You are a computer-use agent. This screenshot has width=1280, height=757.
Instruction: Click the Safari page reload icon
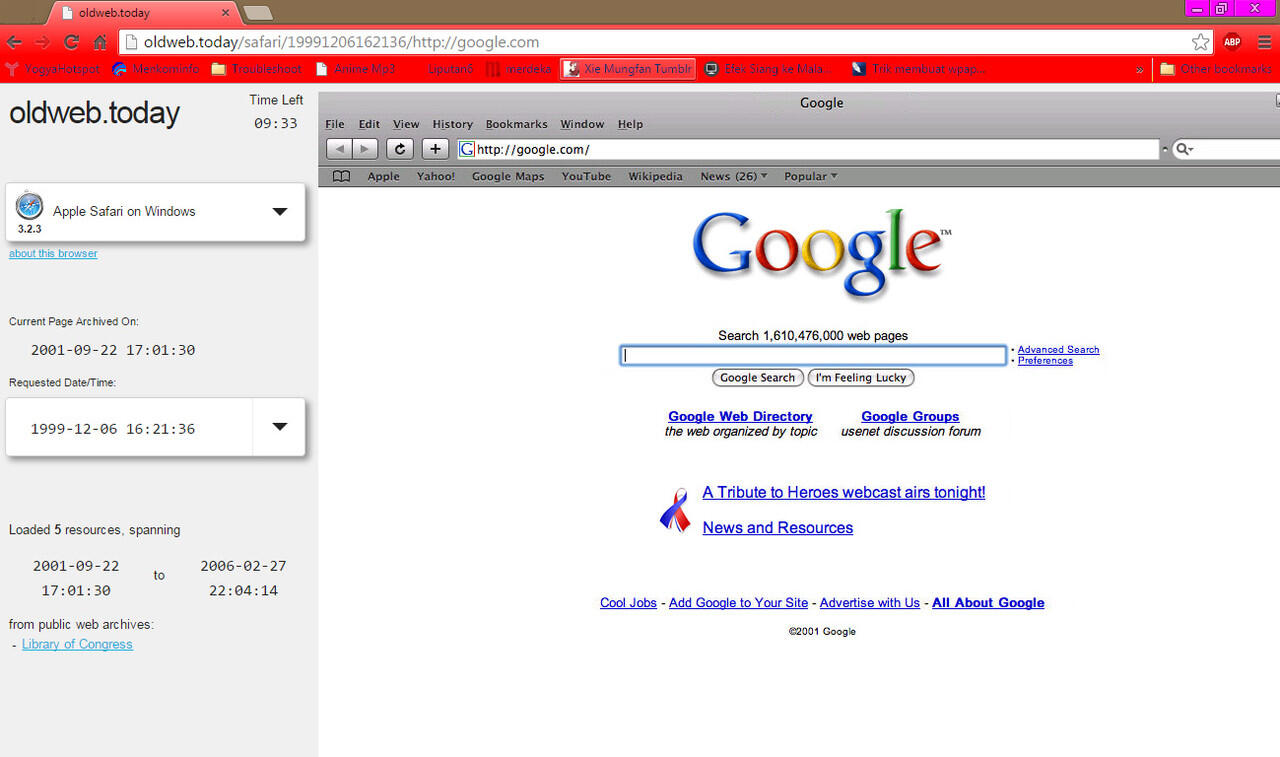399,148
